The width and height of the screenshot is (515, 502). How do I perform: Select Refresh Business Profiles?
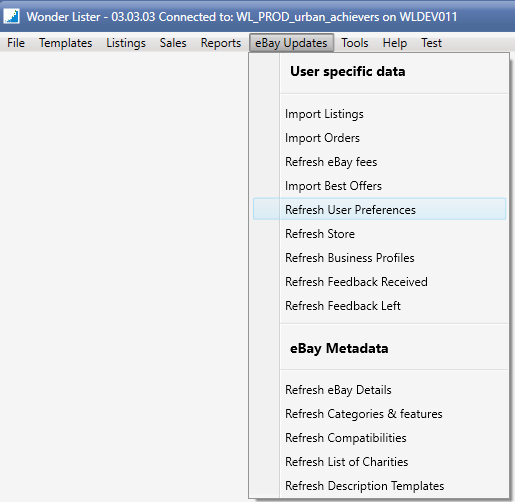point(379,258)
